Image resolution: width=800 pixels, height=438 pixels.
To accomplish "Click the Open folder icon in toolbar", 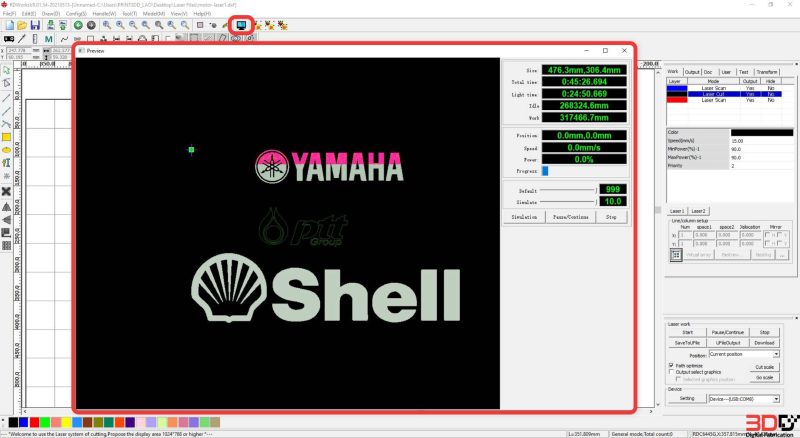I will pyautogui.click(x=22, y=25).
